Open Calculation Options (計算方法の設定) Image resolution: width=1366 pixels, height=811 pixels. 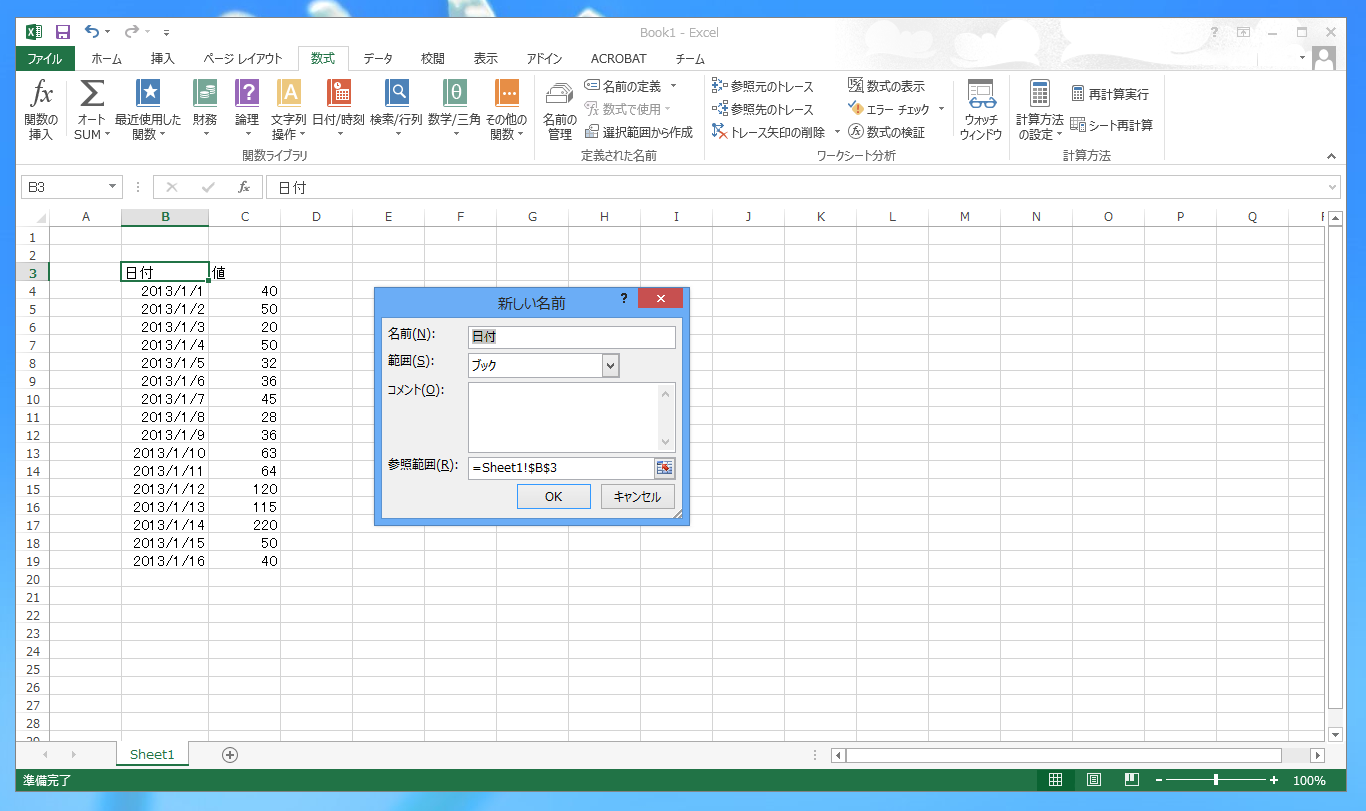click(x=1040, y=110)
